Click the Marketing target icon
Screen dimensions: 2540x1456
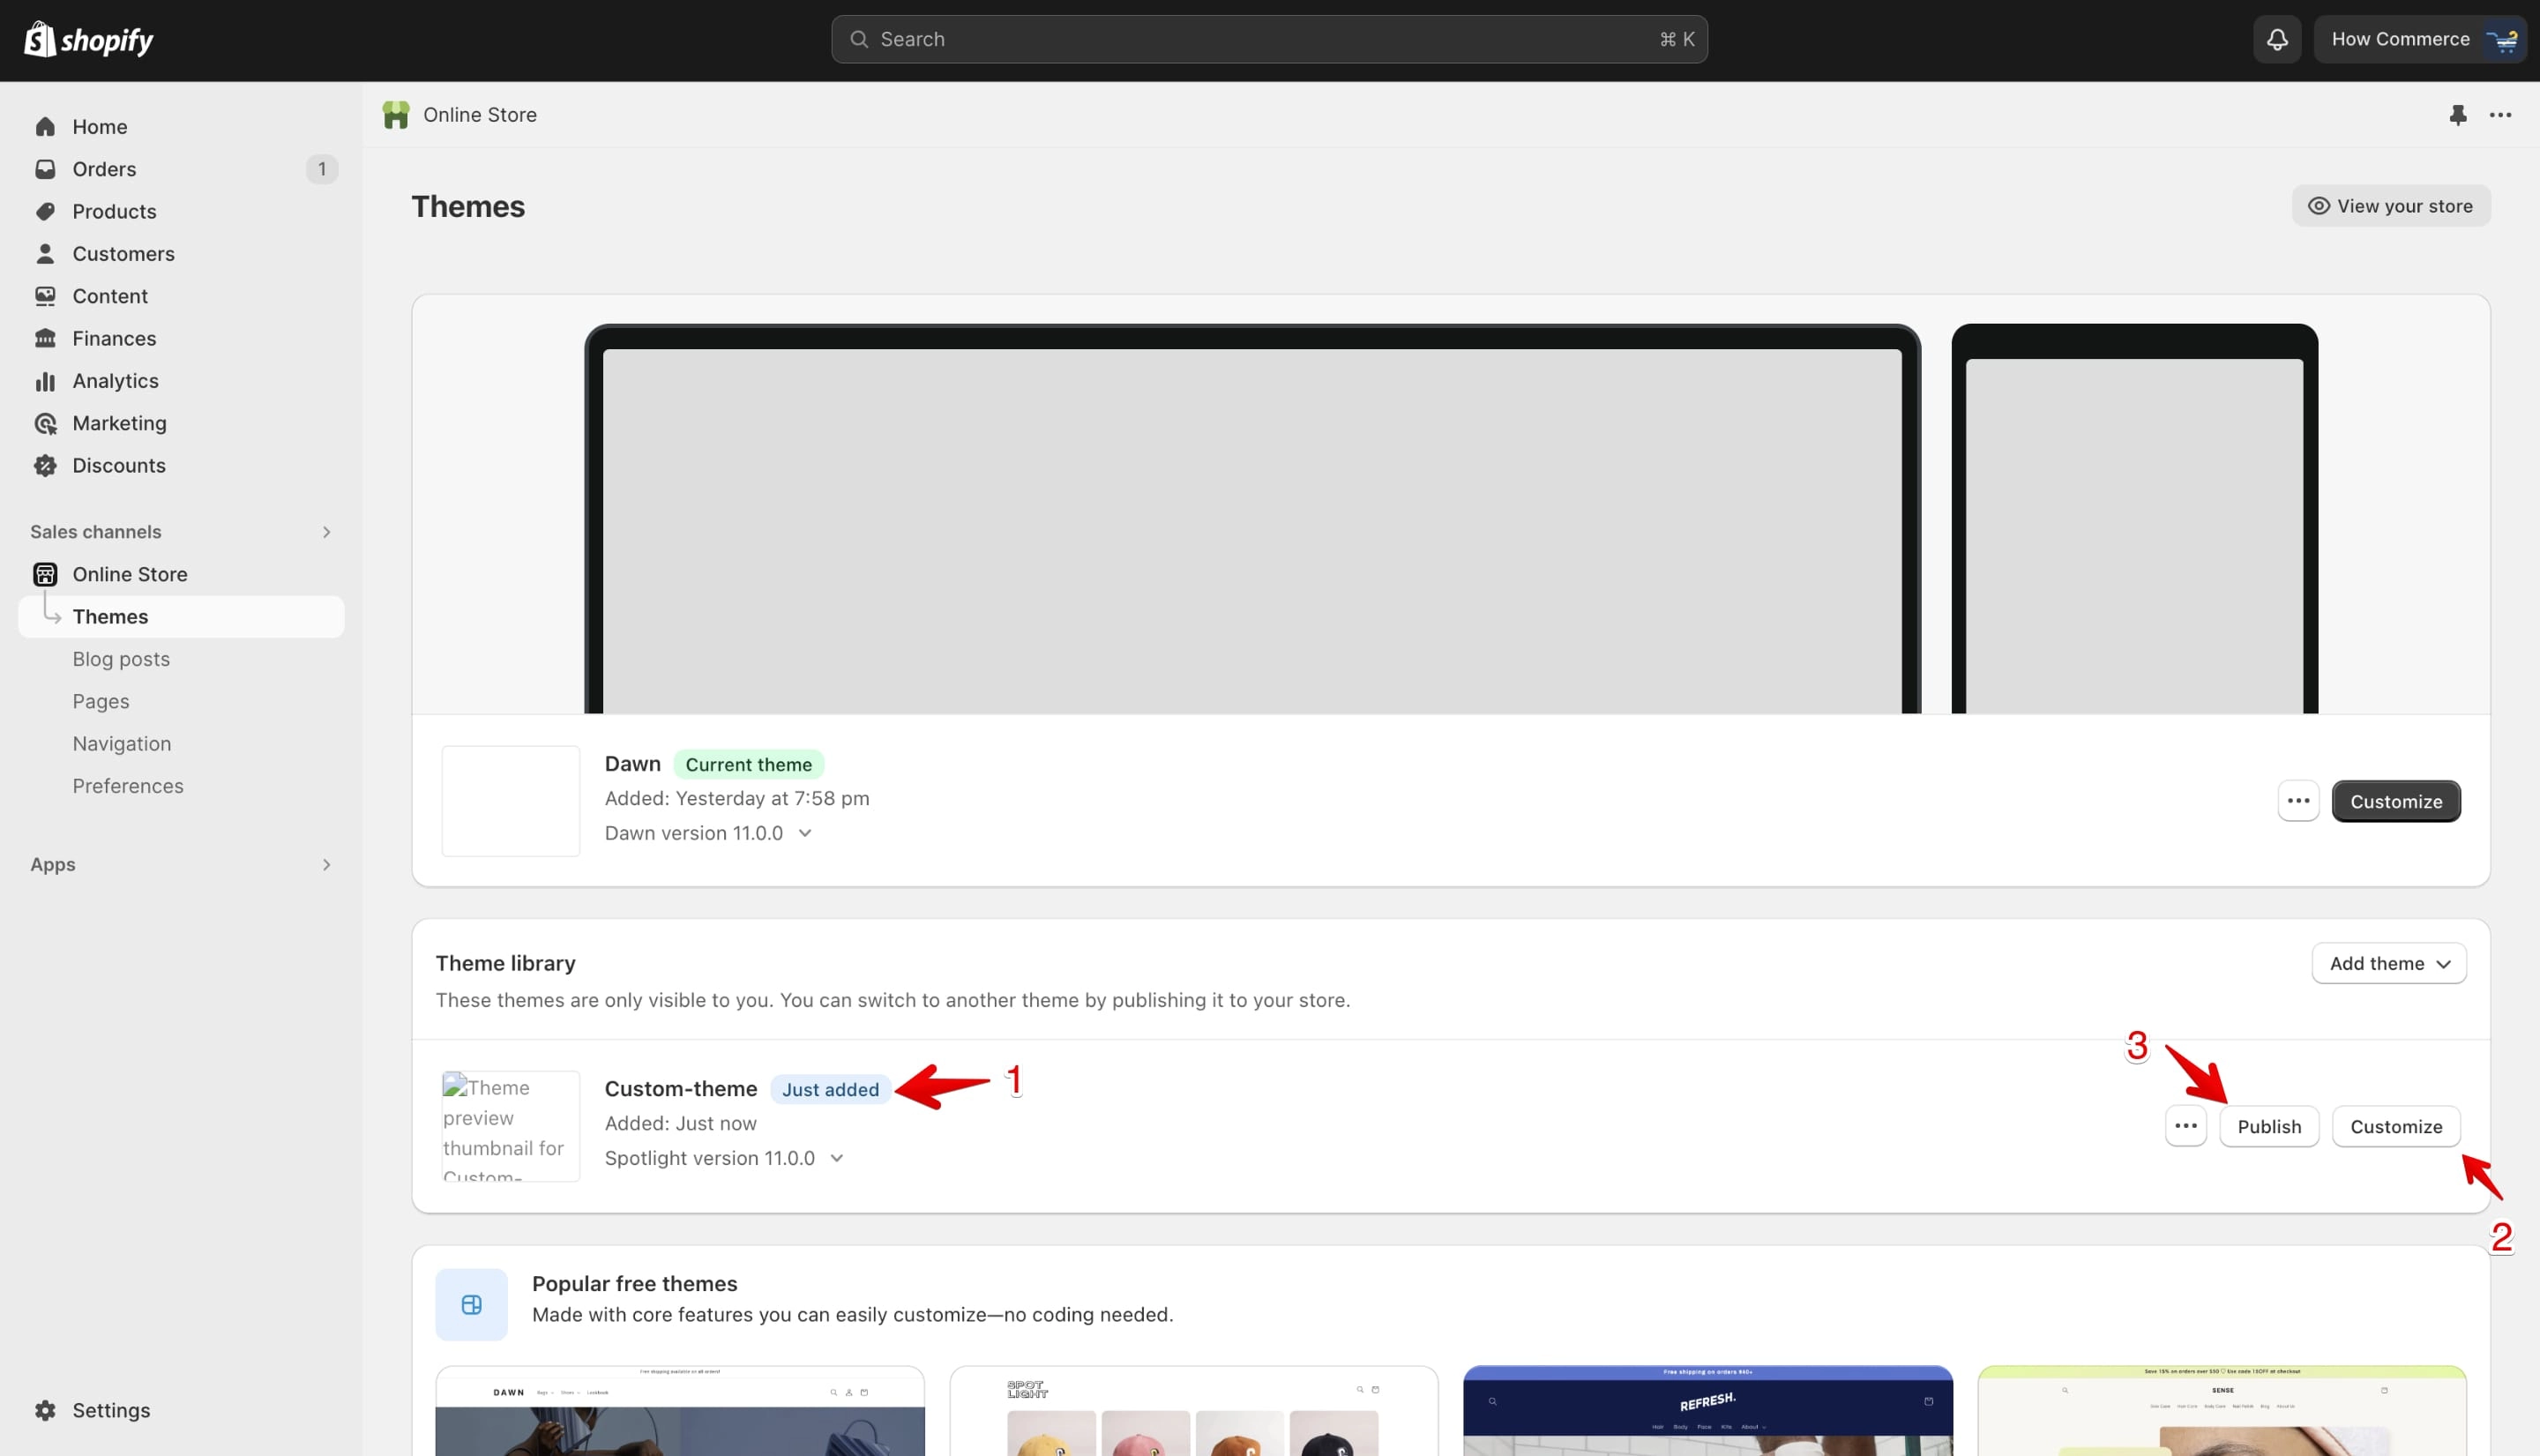[x=45, y=423]
